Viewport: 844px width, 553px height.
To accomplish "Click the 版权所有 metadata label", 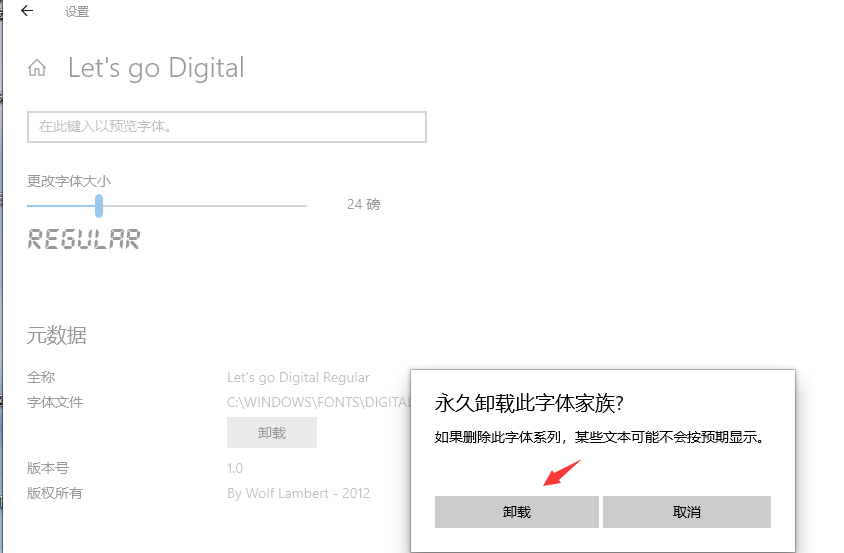I will tap(54, 493).
